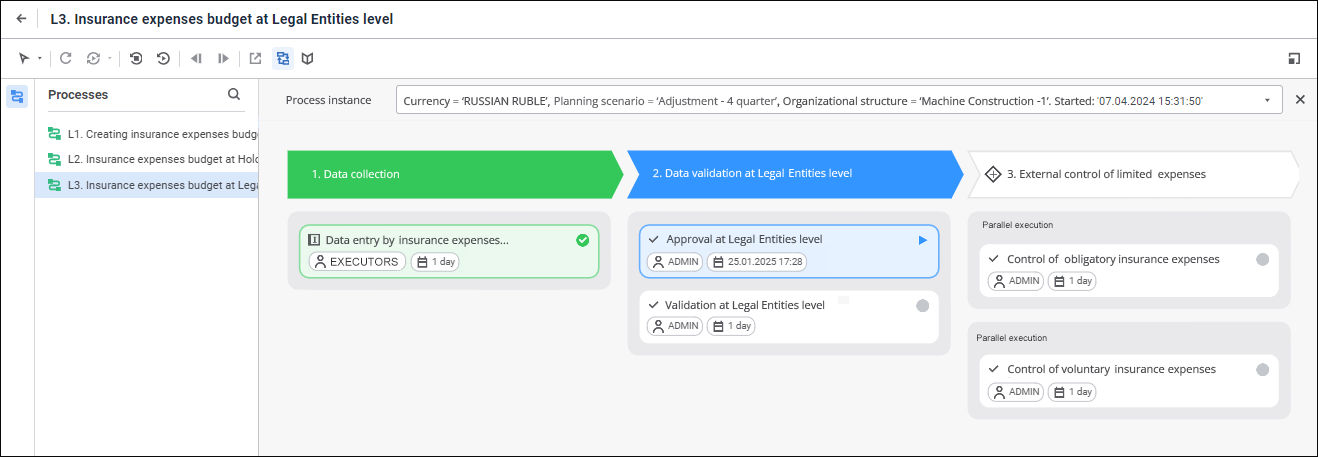Search processes with the magnifier icon

tap(234, 95)
